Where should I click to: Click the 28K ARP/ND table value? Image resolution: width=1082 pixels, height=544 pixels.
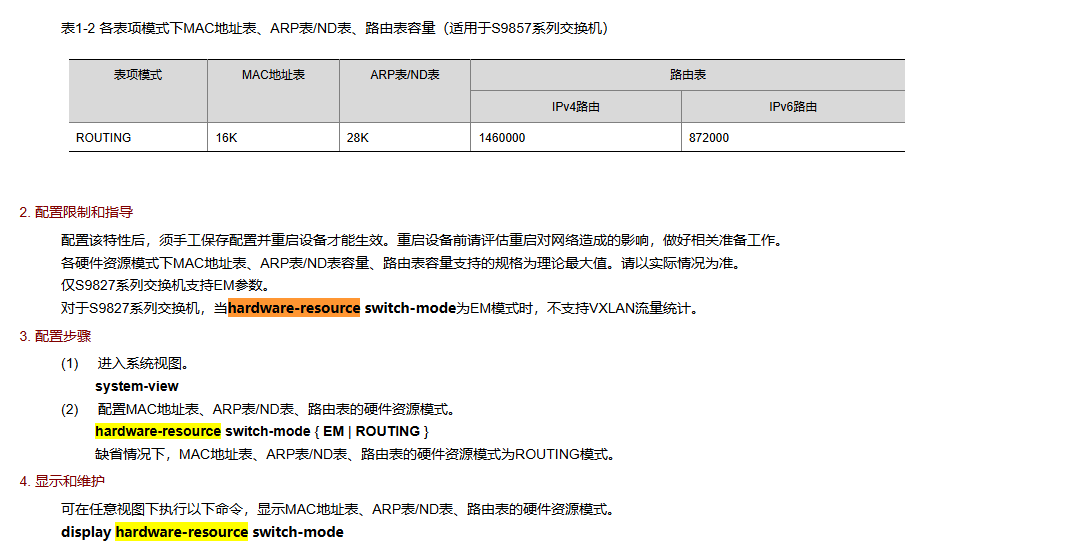pos(358,138)
